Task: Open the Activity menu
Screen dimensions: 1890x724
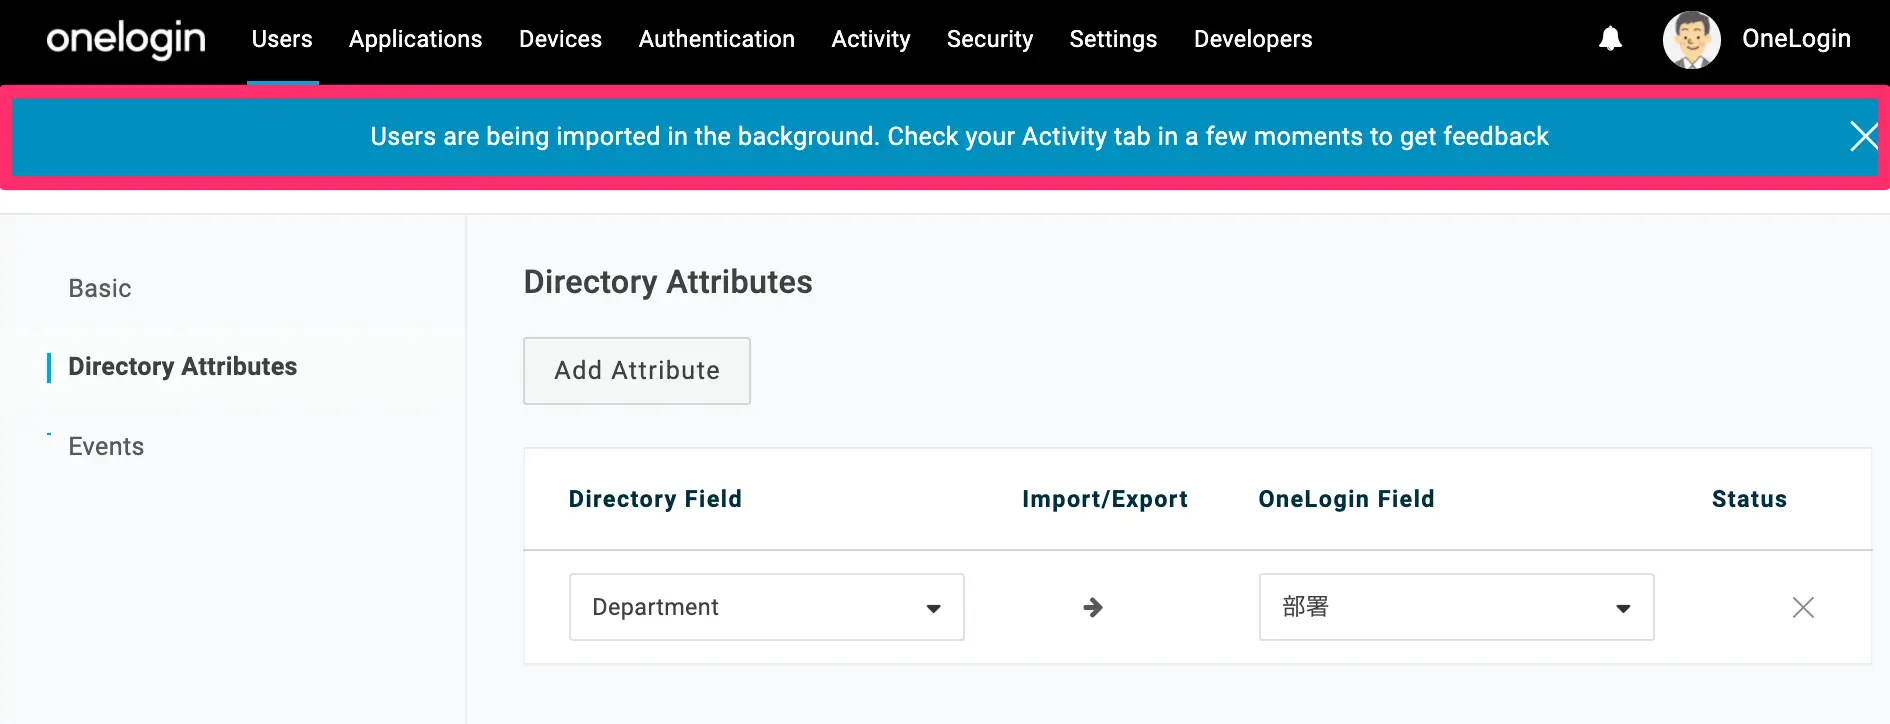Action: pyautogui.click(x=870, y=39)
